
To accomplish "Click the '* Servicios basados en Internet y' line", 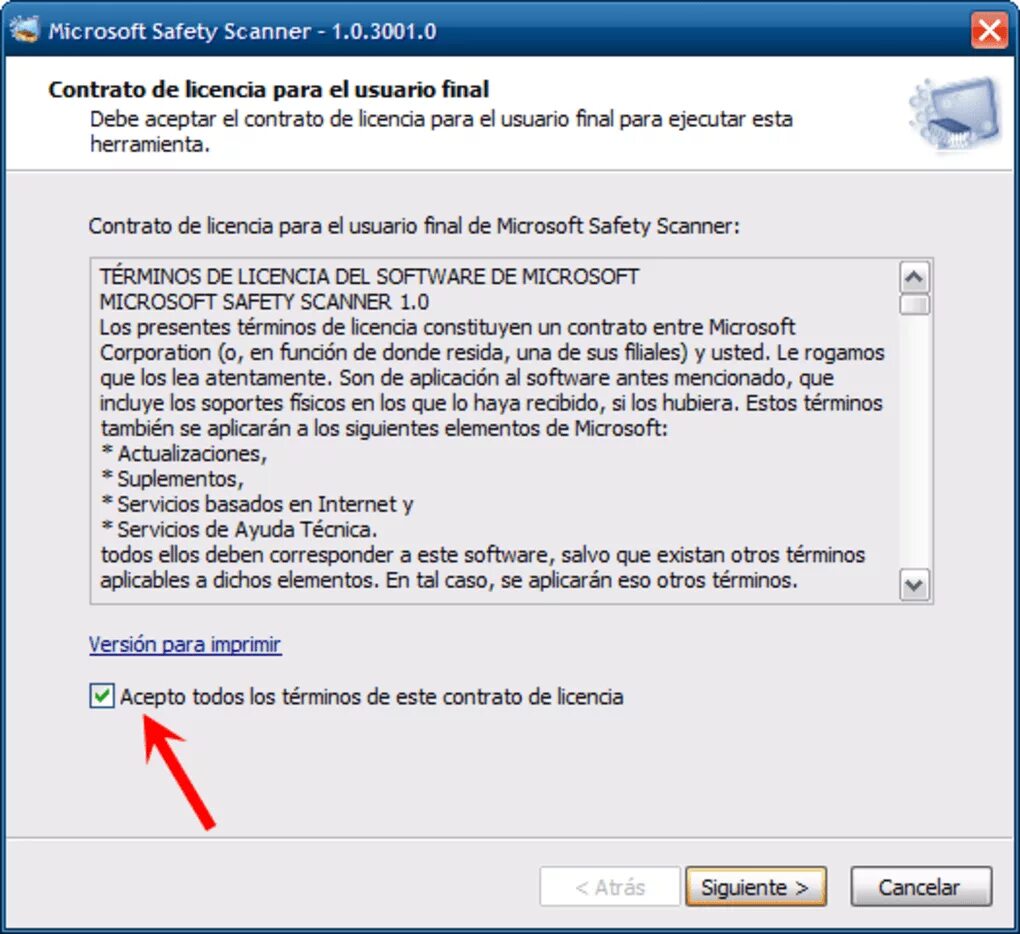I will click(x=257, y=504).
